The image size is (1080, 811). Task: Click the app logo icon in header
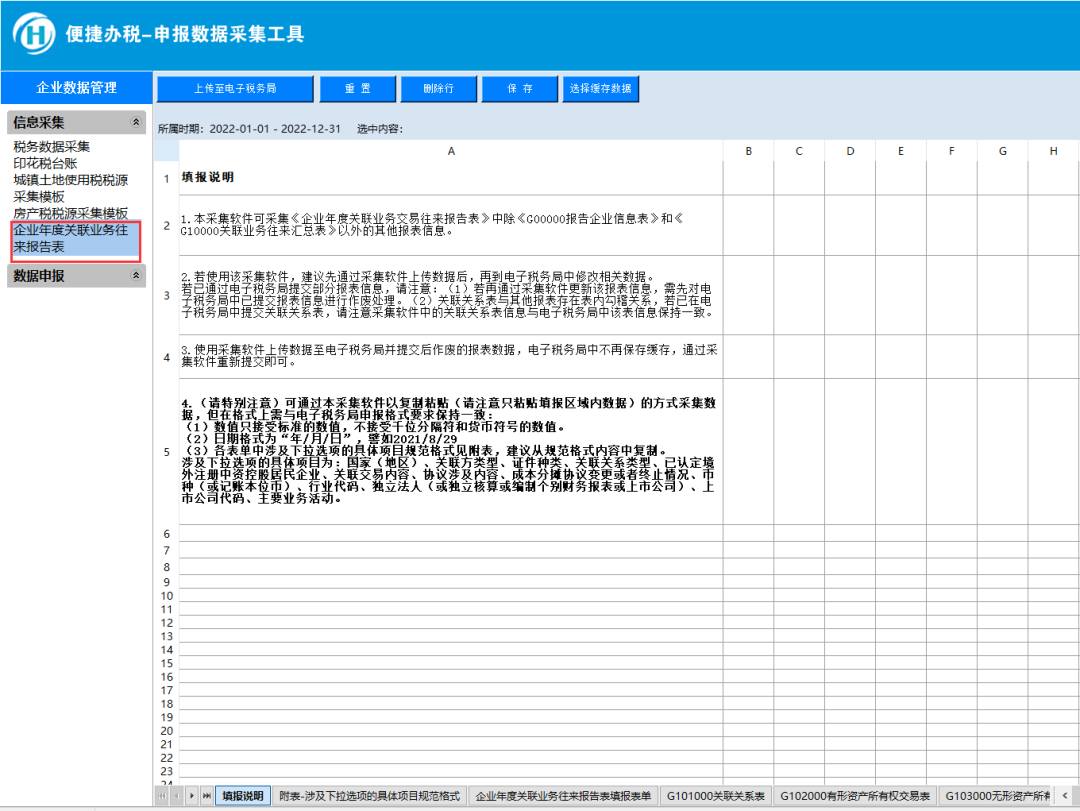(x=34, y=33)
